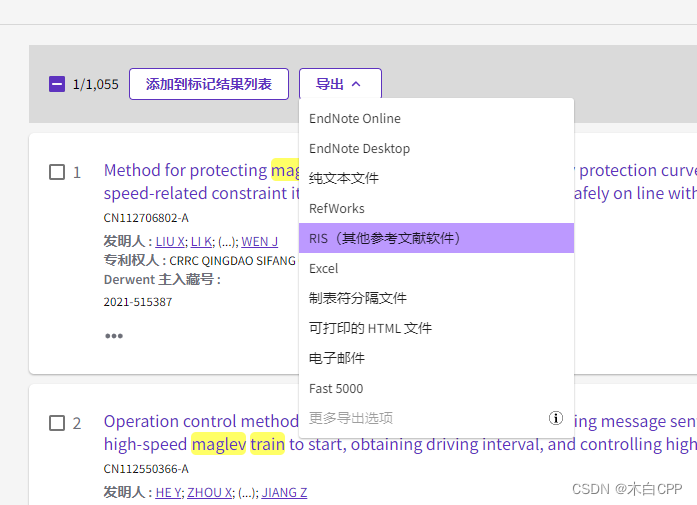This screenshot has height=505, width=697.
Task: Tick the checkbox for result 2
Action: pos(57,423)
